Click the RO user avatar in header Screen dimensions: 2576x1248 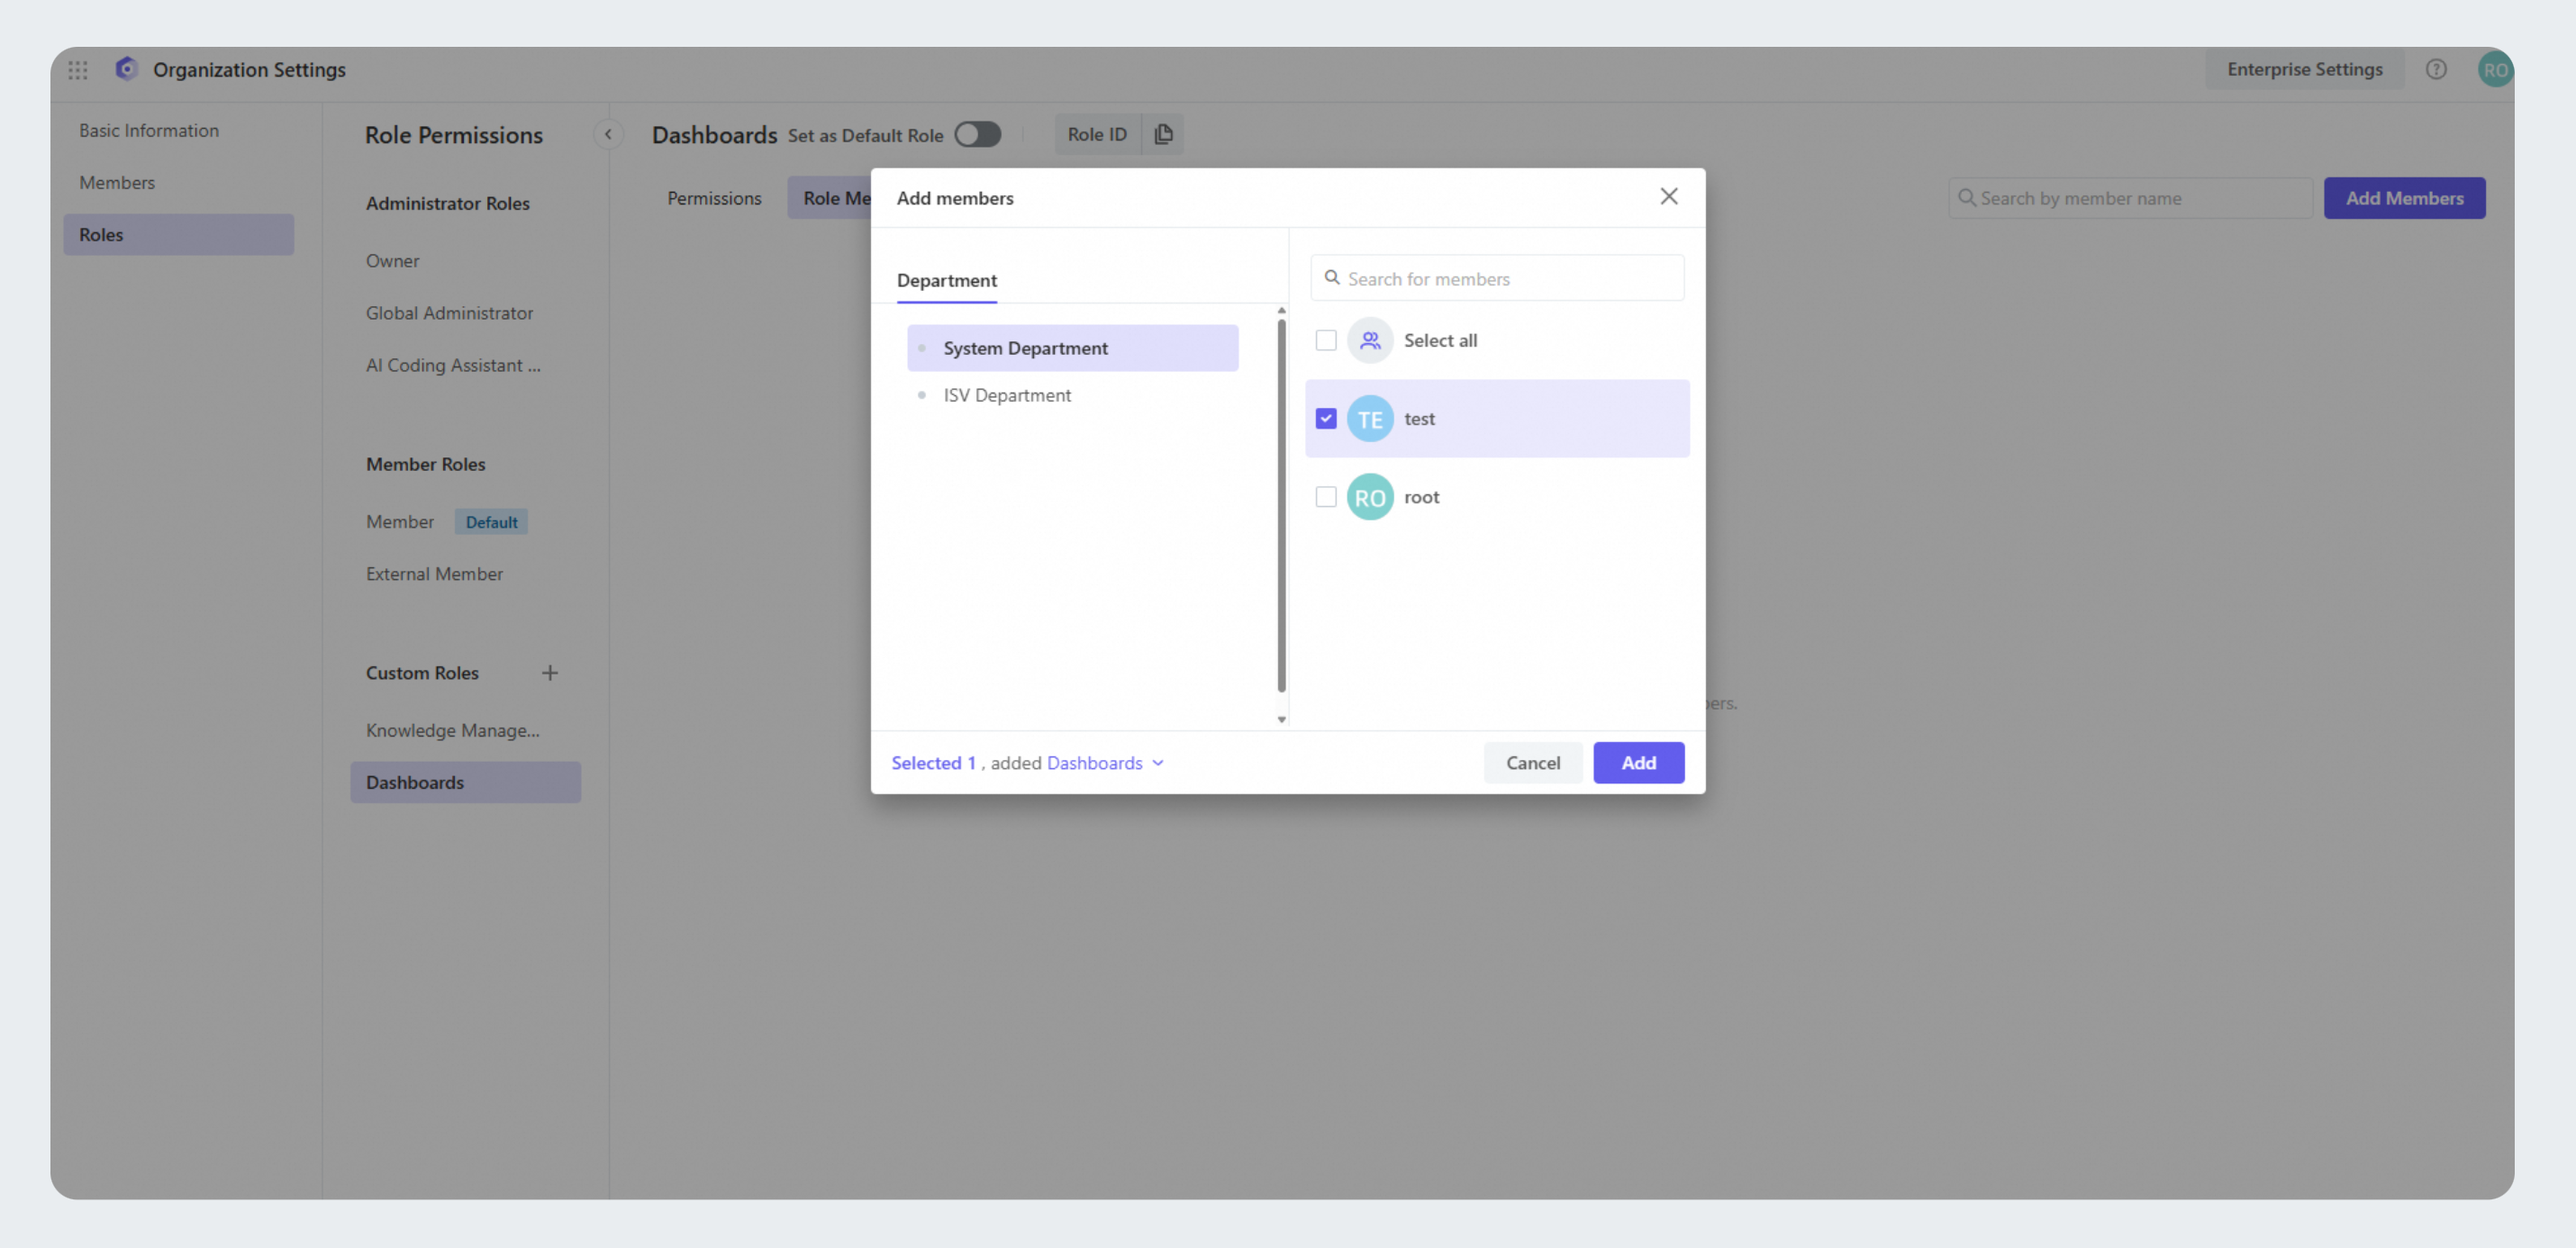click(2494, 70)
